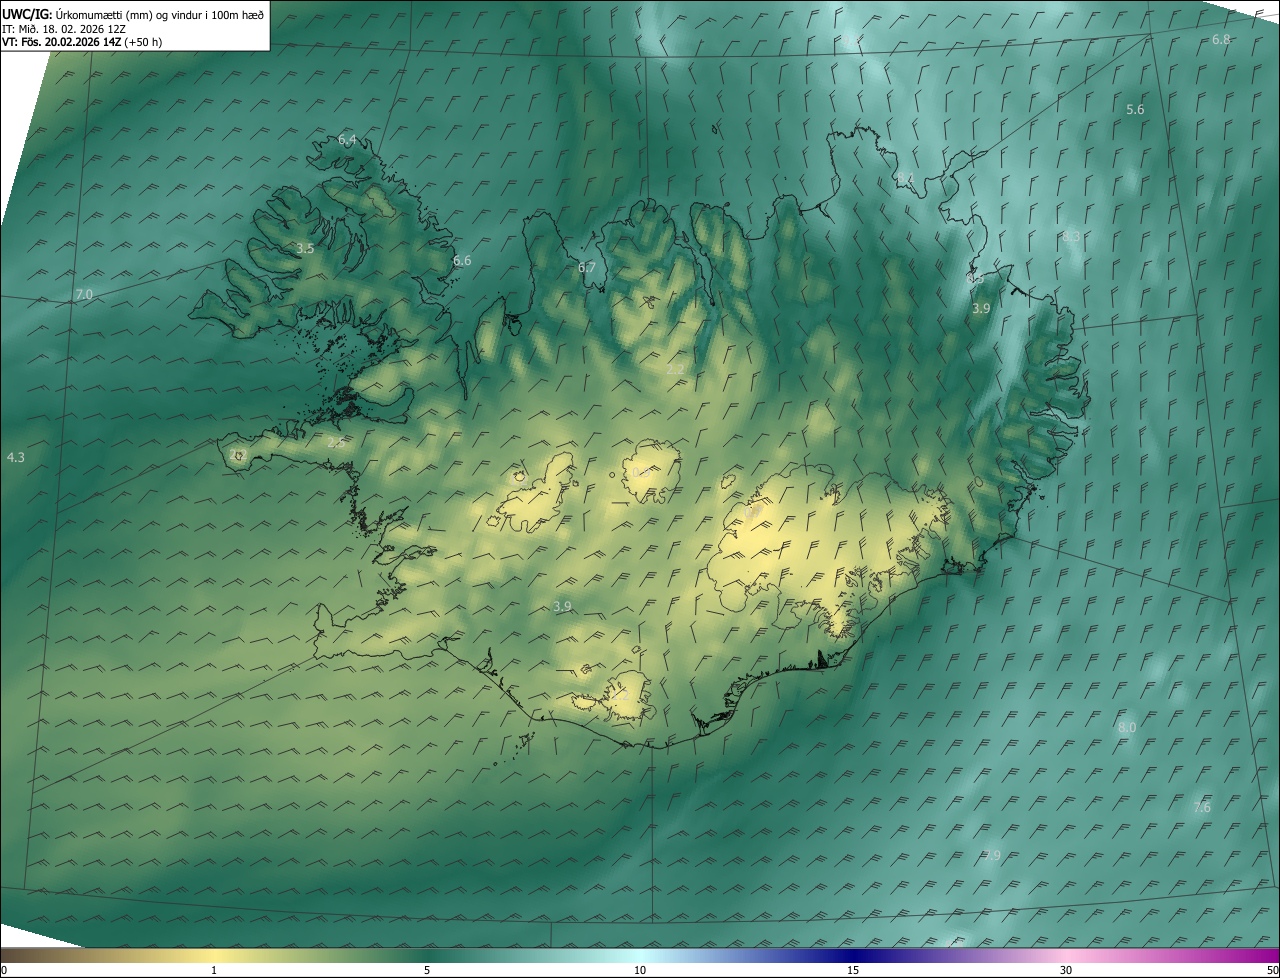Click the 7.6 map value
This screenshot has height=978, width=1280.
[1202, 807]
